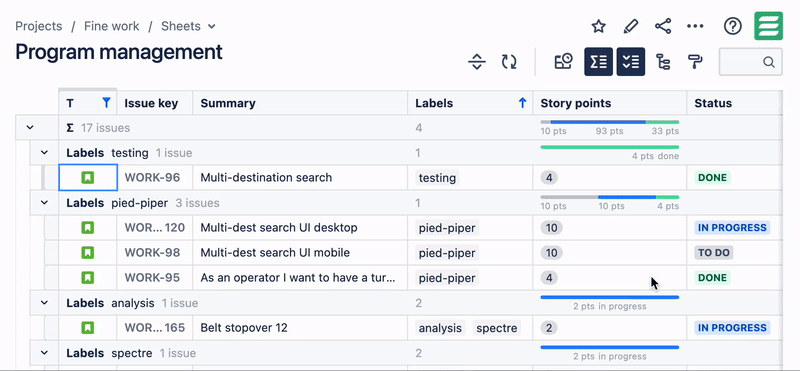The image size is (800, 371).
Task: Open the hierarchy structure icon
Action: (x=663, y=62)
